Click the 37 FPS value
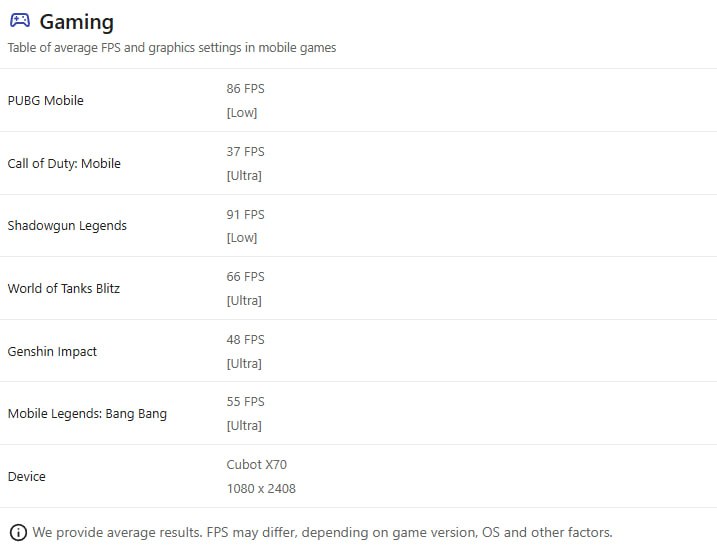The height and width of the screenshot is (555, 717). coord(245,151)
